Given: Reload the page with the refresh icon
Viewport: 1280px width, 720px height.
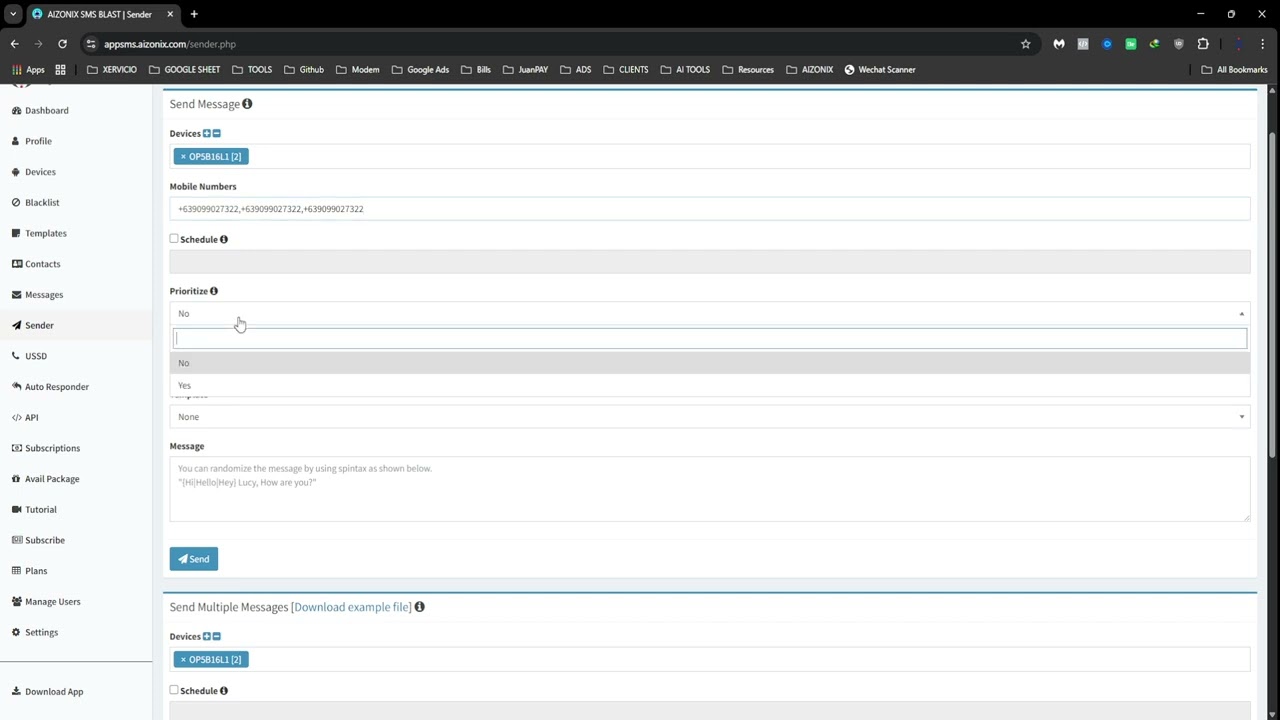Looking at the screenshot, I should 62,44.
